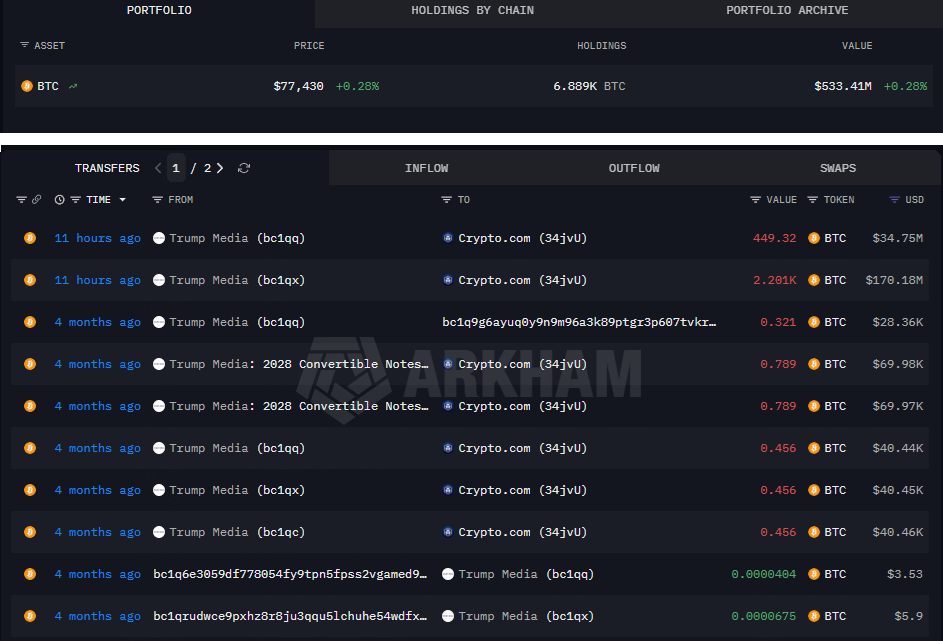Open Trump Media (bc1qx) sender in $170.18M row
The width and height of the screenshot is (943, 641).
pyautogui.click(x=237, y=280)
